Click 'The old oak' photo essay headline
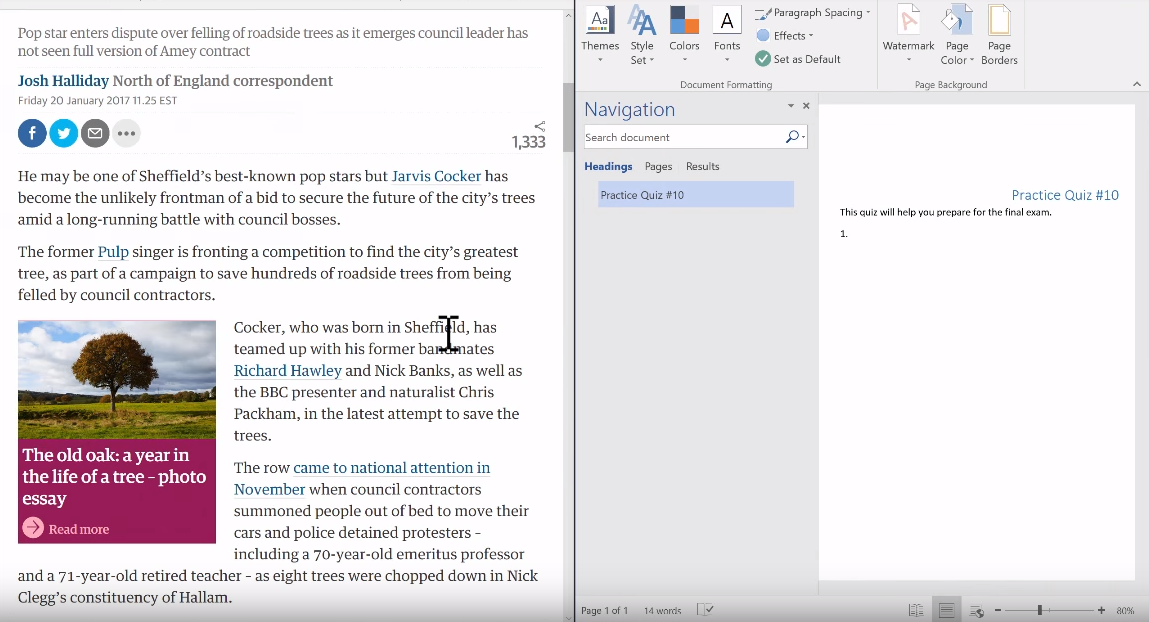 pyautogui.click(x=114, y=477)
